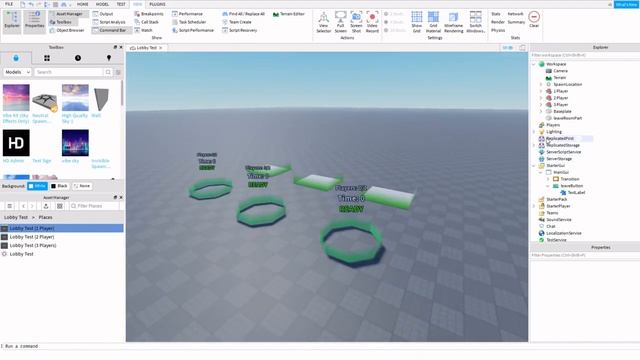The height and width of the screenshot is (360, 640).
Task: Collapse the Workspace tree node
Action: 533,64
